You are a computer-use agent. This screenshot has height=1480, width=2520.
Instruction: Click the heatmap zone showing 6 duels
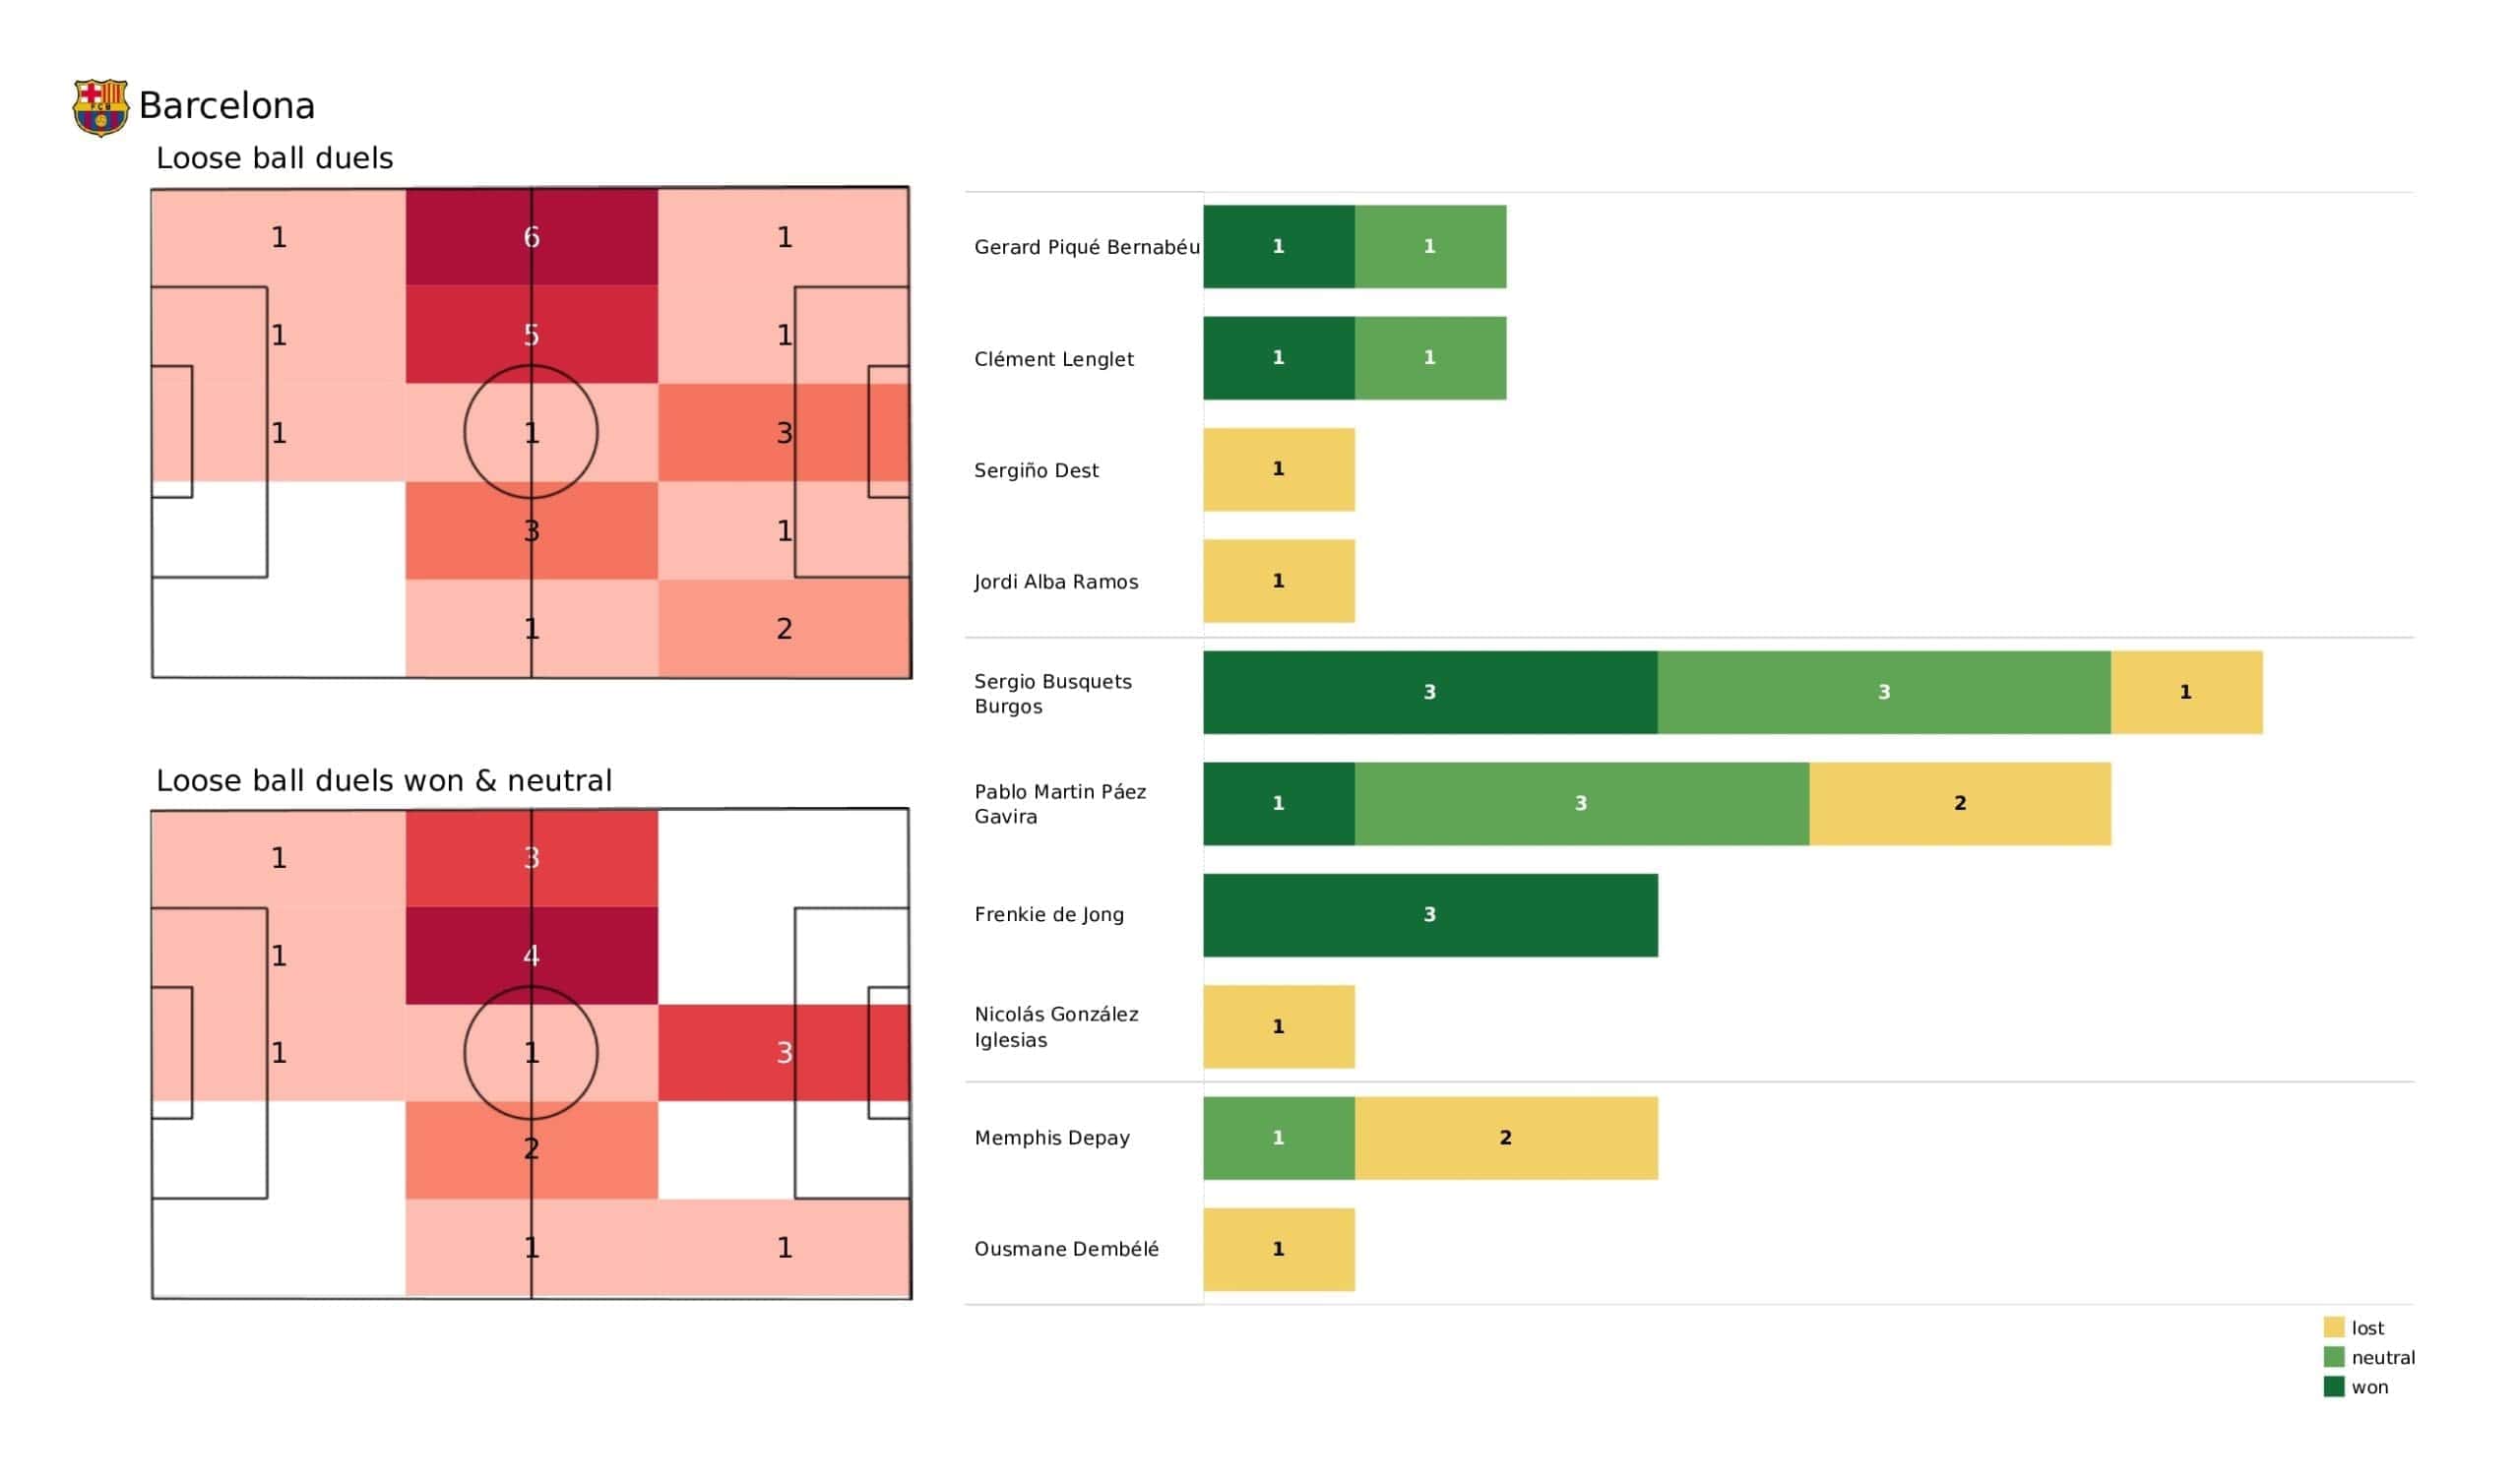point(531,237)
